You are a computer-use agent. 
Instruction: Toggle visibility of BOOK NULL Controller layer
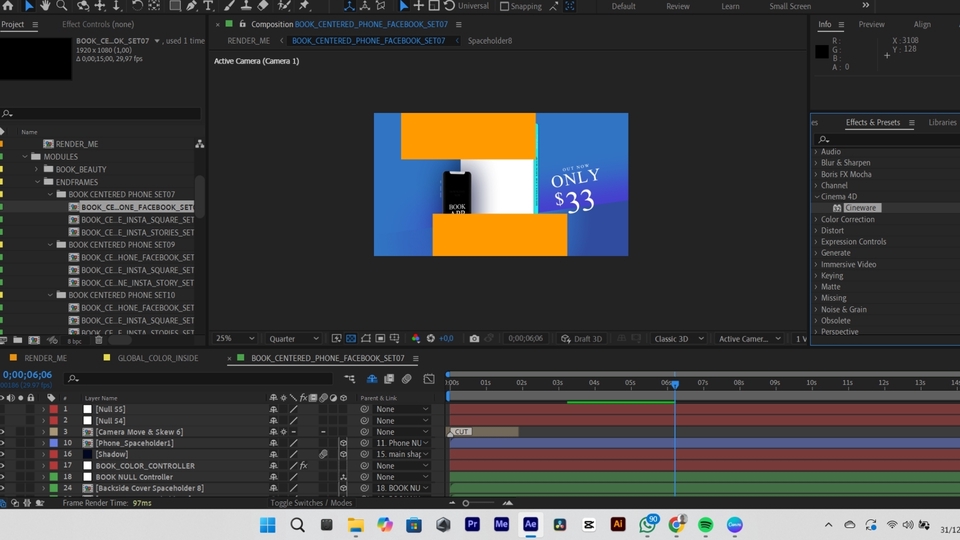pyautogui.click(x=2, y=477)
